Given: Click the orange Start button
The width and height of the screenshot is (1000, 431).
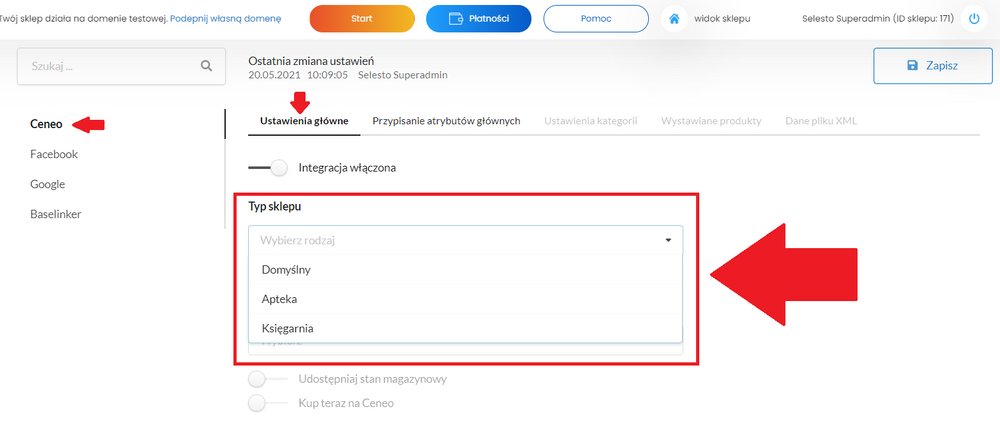Looking at the screenshot, I should pyautogui.click(x=362, y=19).
